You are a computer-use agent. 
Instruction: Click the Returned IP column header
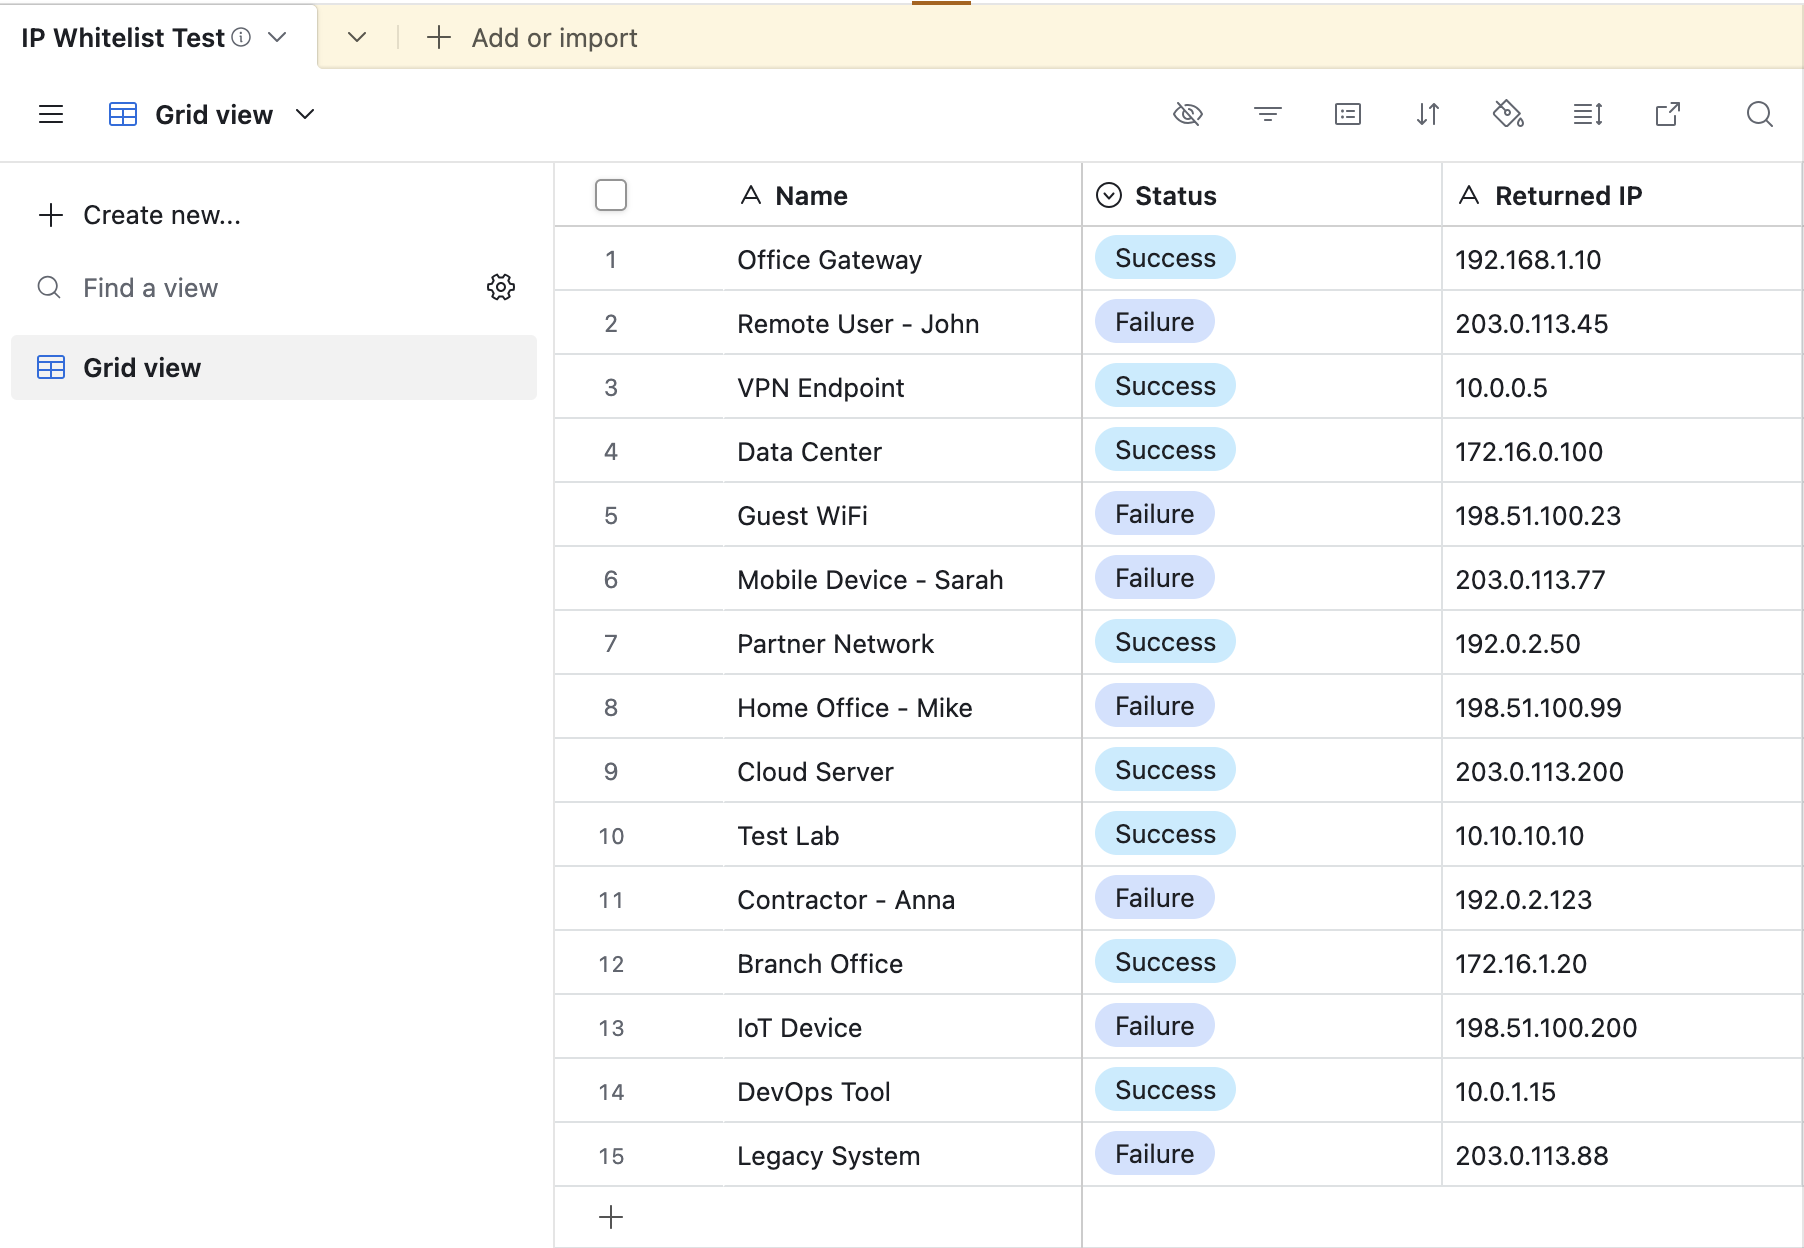1622,195
